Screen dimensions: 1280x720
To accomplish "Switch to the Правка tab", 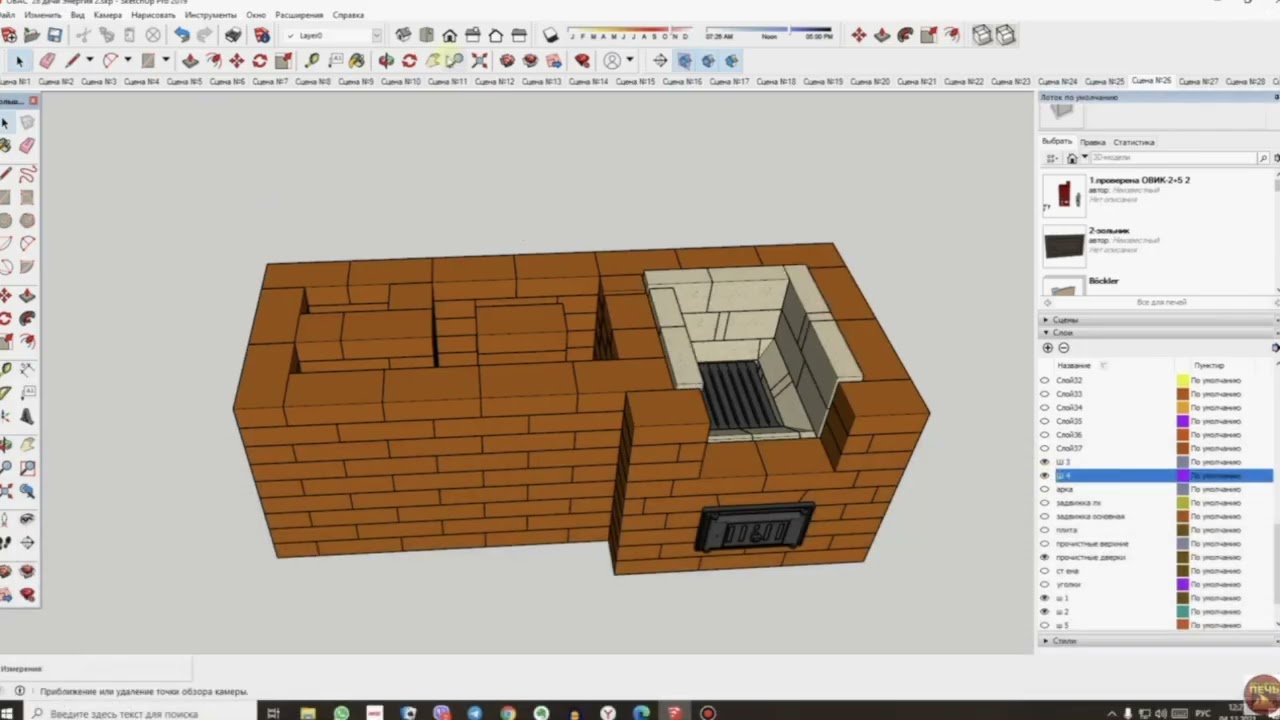I will coord(1092,142).
